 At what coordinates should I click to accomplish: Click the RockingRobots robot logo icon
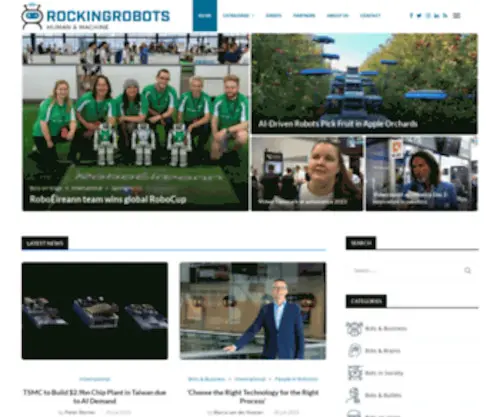32,16
